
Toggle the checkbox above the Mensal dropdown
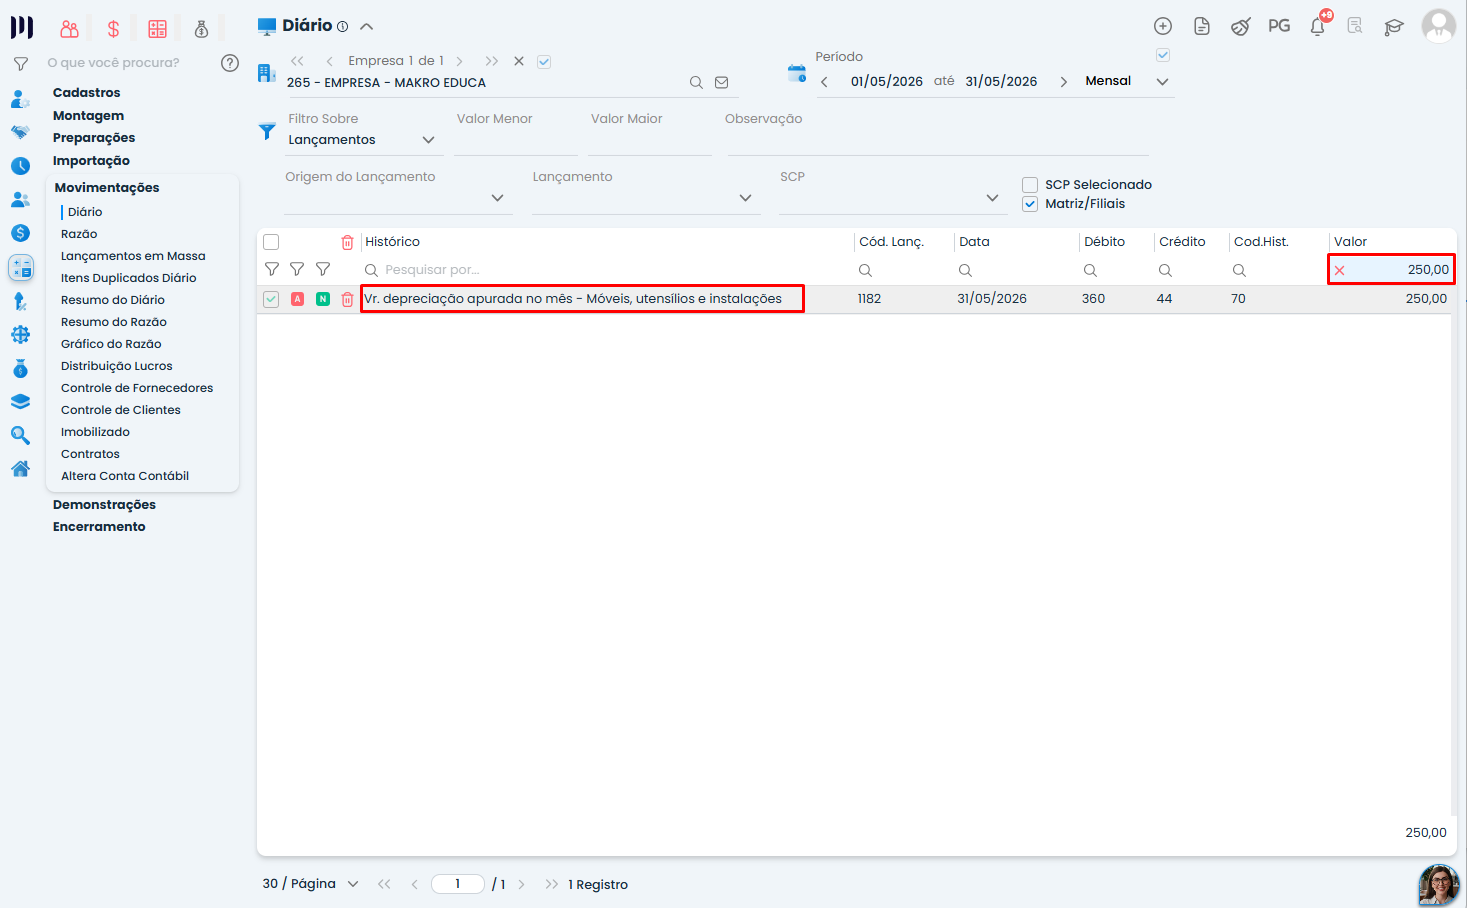1163,55
